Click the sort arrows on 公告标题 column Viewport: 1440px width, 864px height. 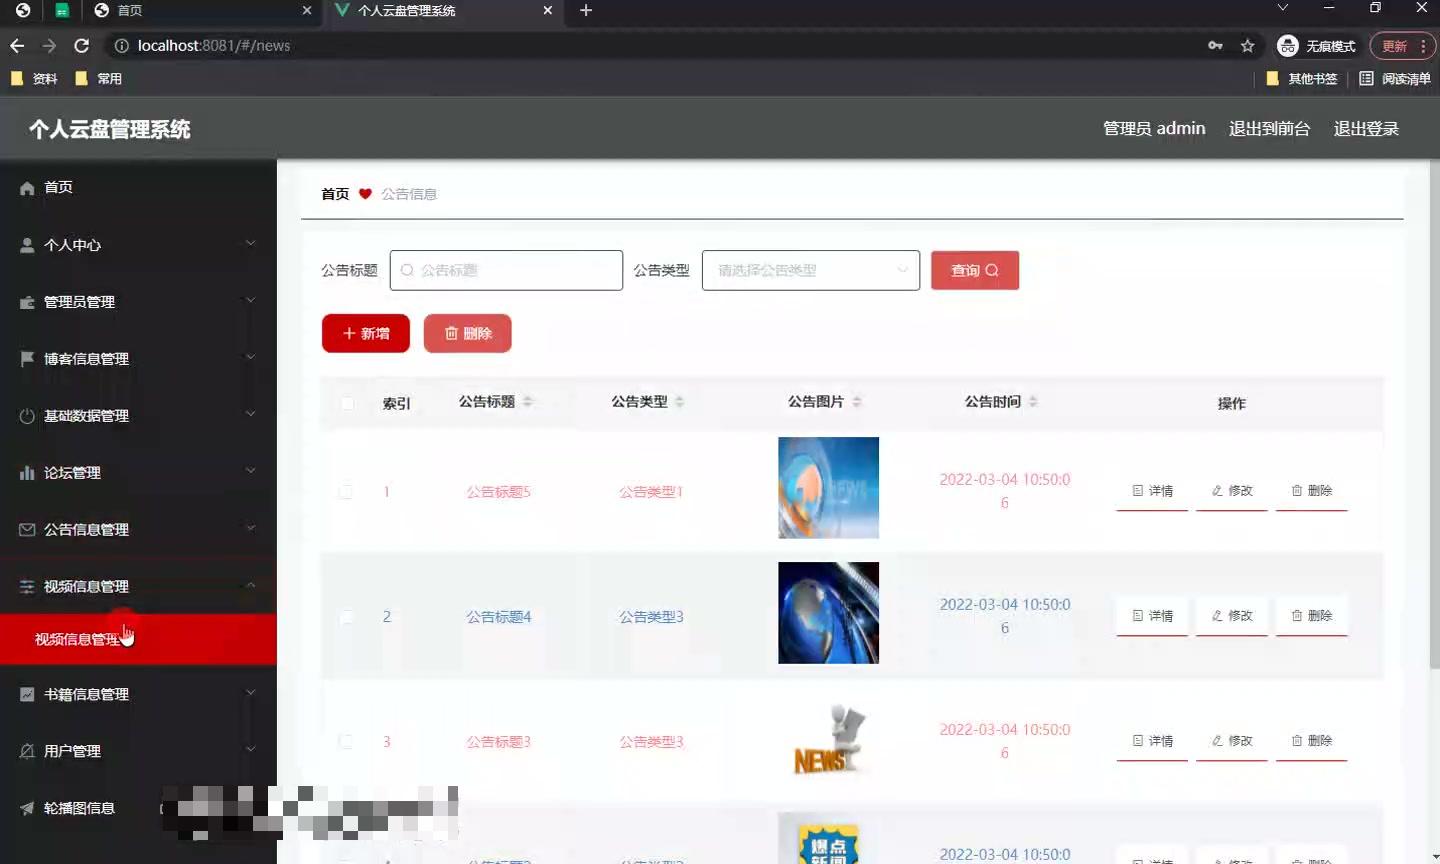(x=528, y=402)
